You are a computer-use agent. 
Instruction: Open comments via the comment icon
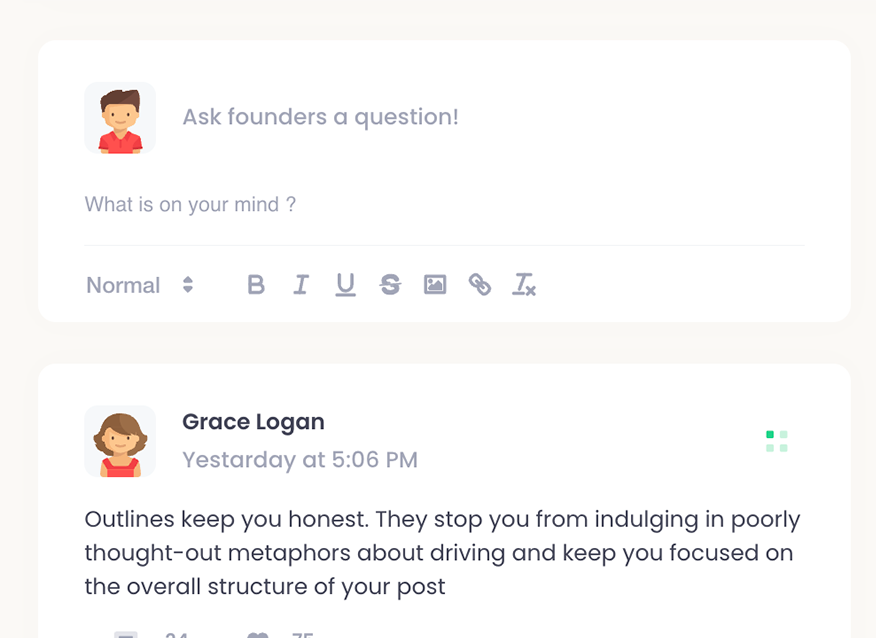(x=125, y=634)
